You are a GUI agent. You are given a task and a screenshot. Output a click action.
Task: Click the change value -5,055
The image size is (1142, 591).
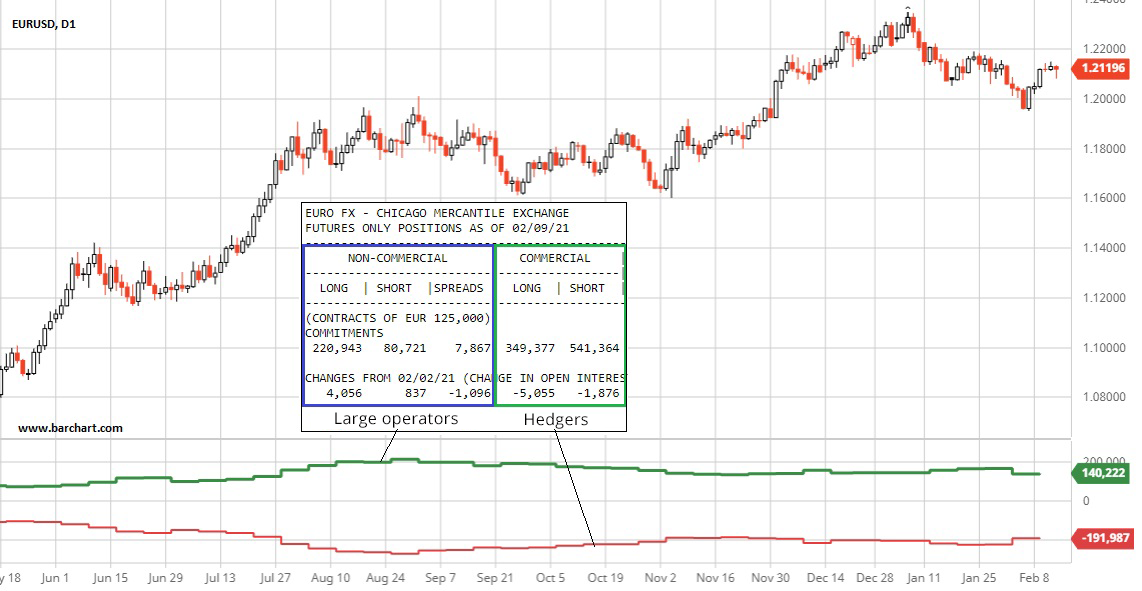point(534,394)
